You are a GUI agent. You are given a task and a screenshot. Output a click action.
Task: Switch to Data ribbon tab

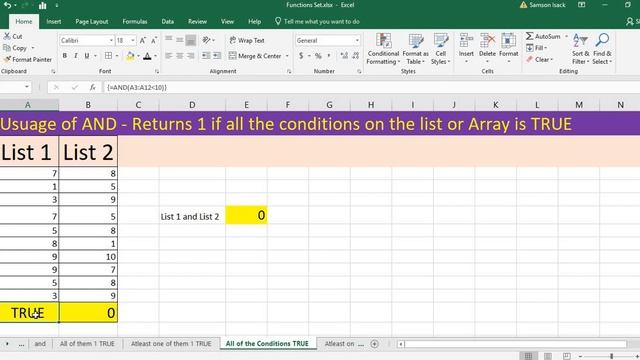pos(167,22)
